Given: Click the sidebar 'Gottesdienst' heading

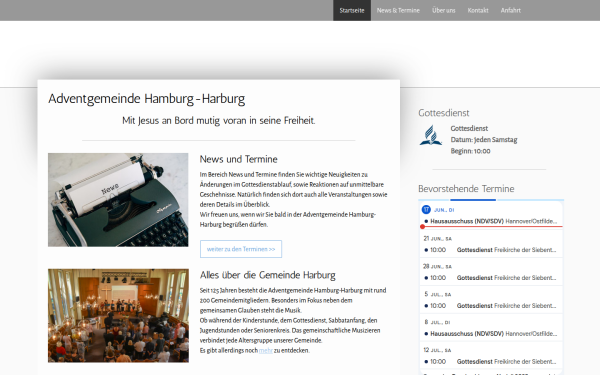Looking at the screenshot, I should [443, 113].
